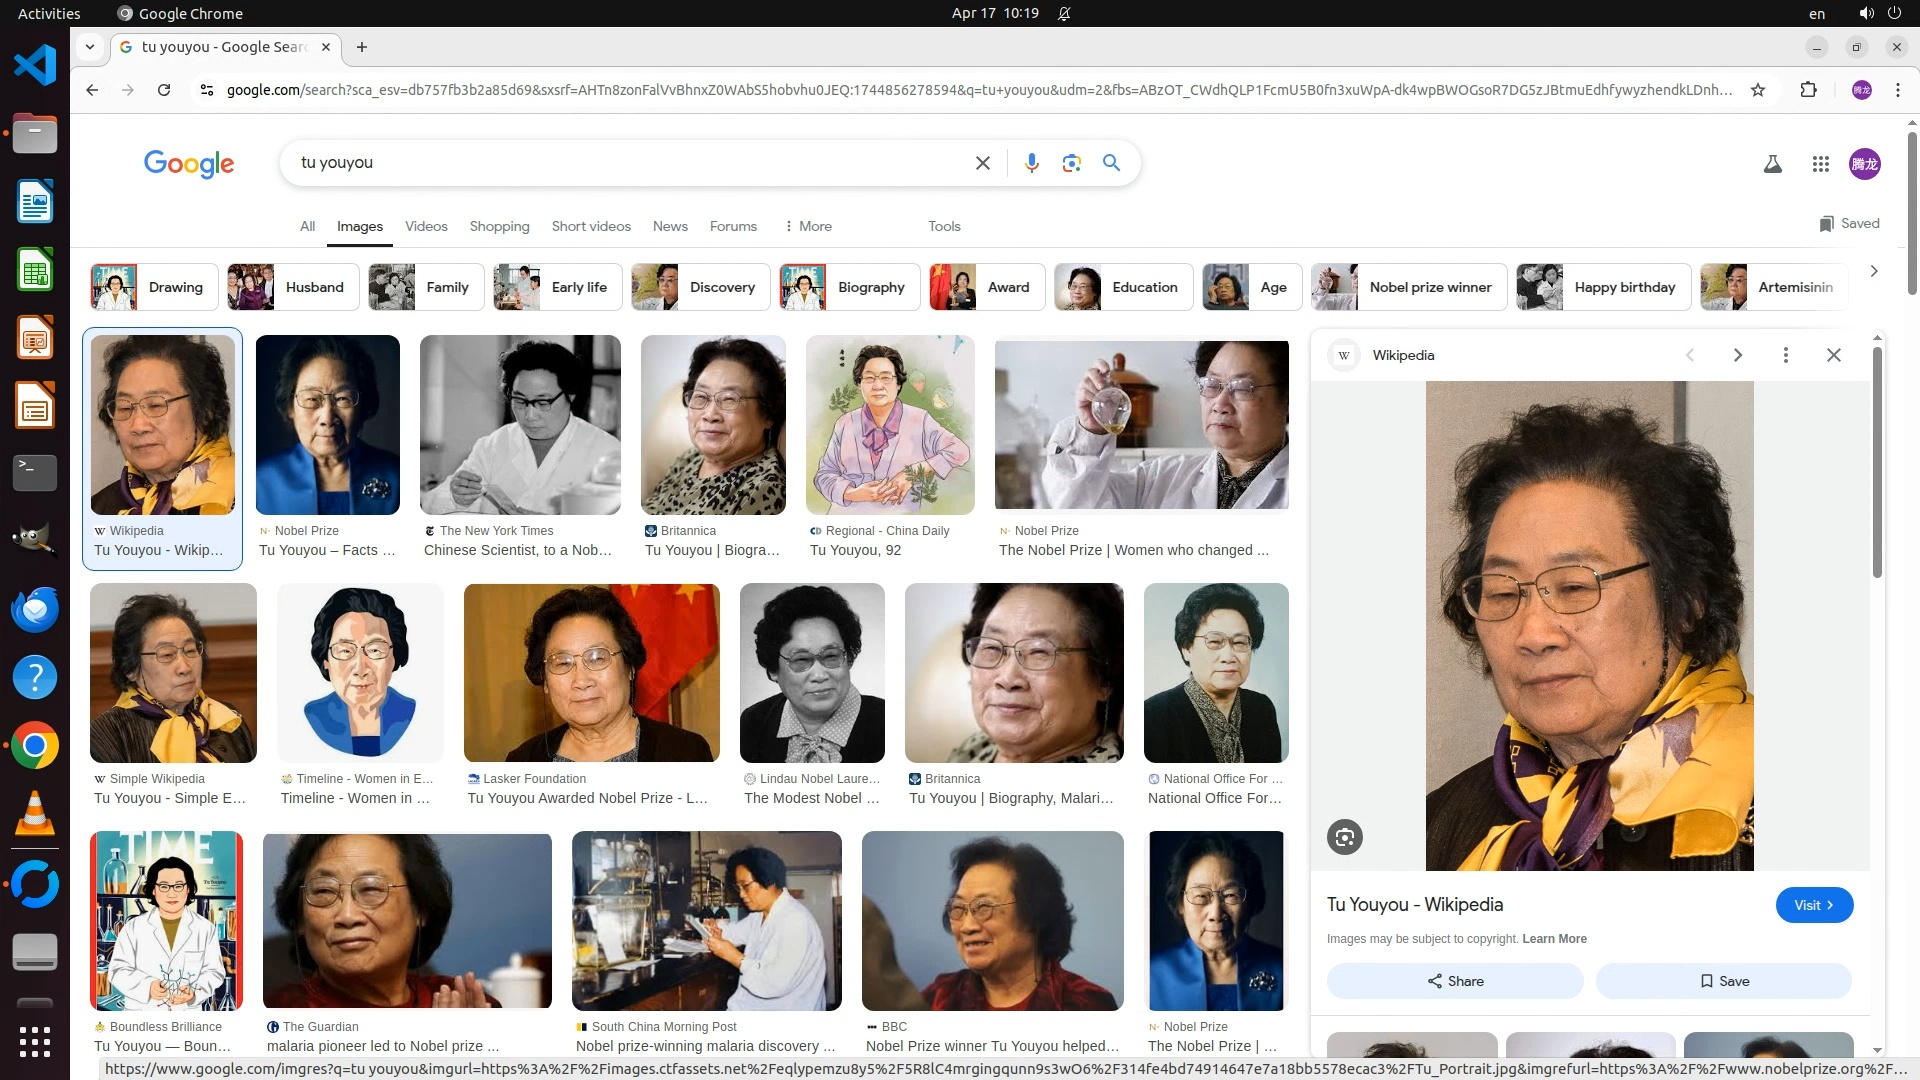Viewport: 1920px width, 1080px height.
Task: Switch to the News tab
Action: coord(670,226)
